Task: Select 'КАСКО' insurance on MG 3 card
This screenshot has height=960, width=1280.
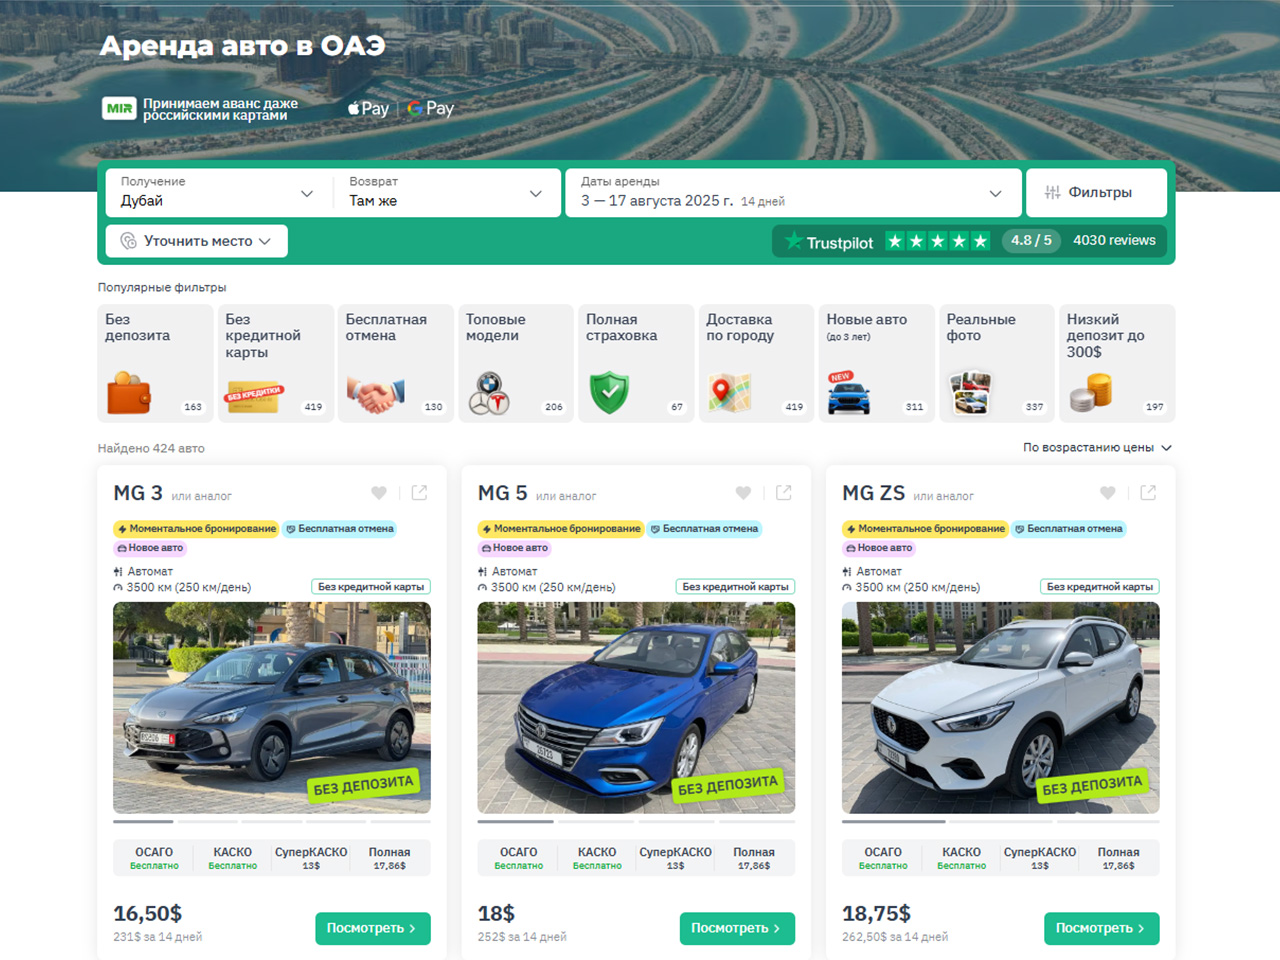Action: pyautogui.click(x=233, y=858)
